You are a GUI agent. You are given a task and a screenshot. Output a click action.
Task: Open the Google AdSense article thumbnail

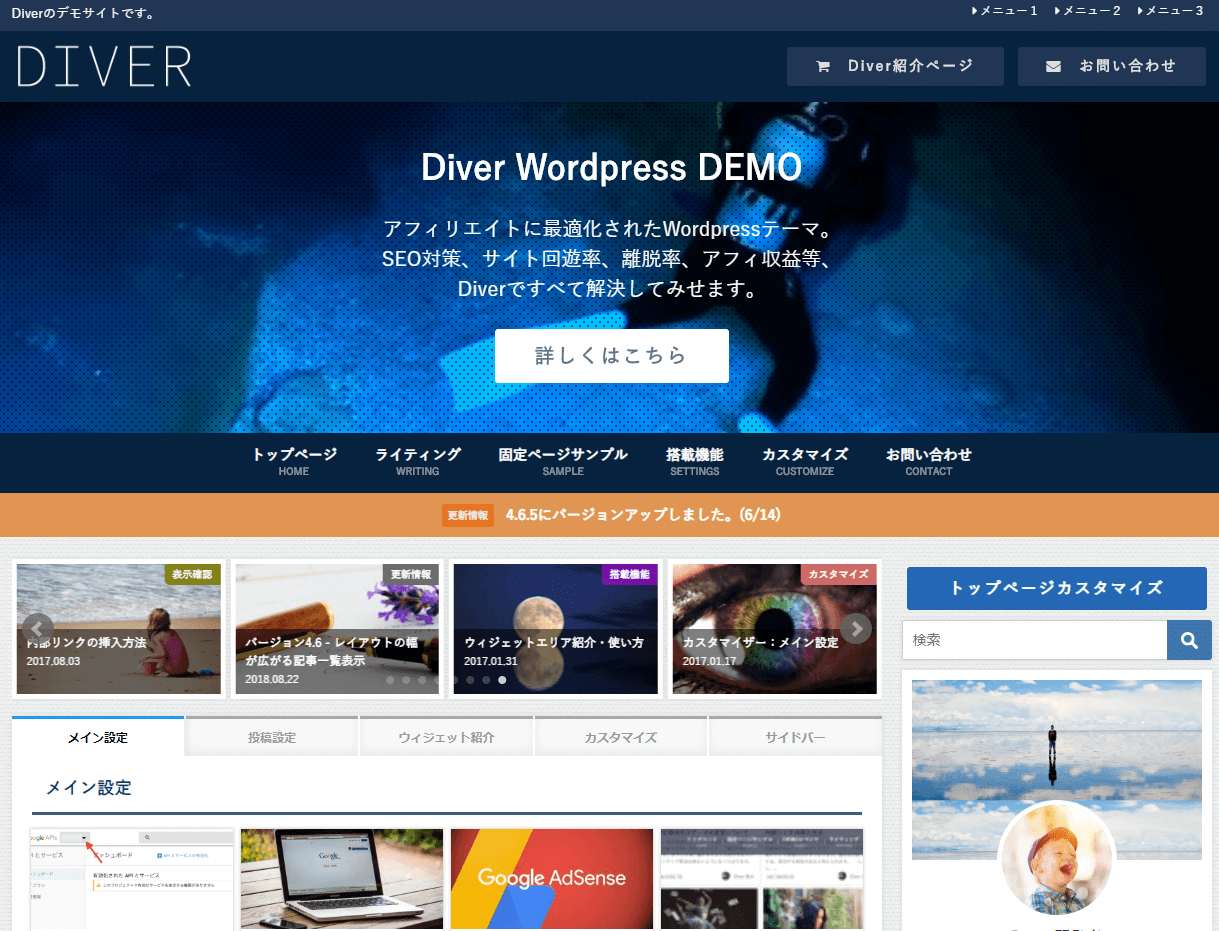(x=552, y=878)
